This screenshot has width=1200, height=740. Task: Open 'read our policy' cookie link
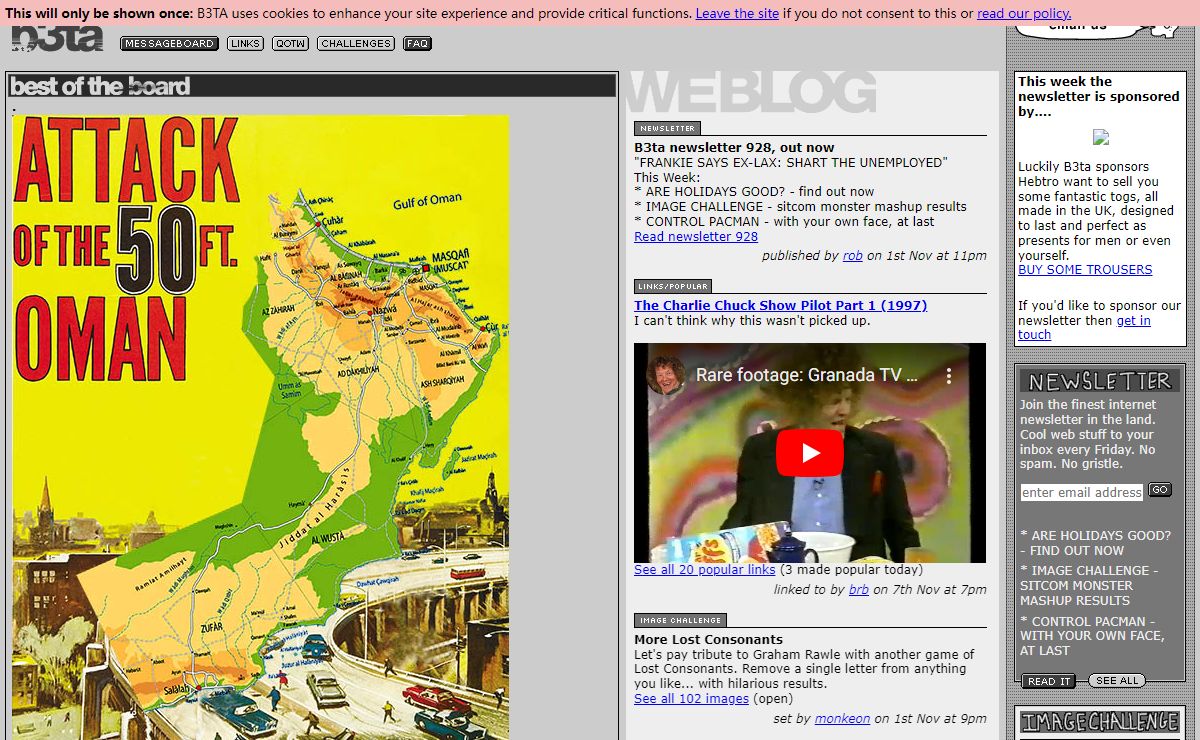[1024, 13]
